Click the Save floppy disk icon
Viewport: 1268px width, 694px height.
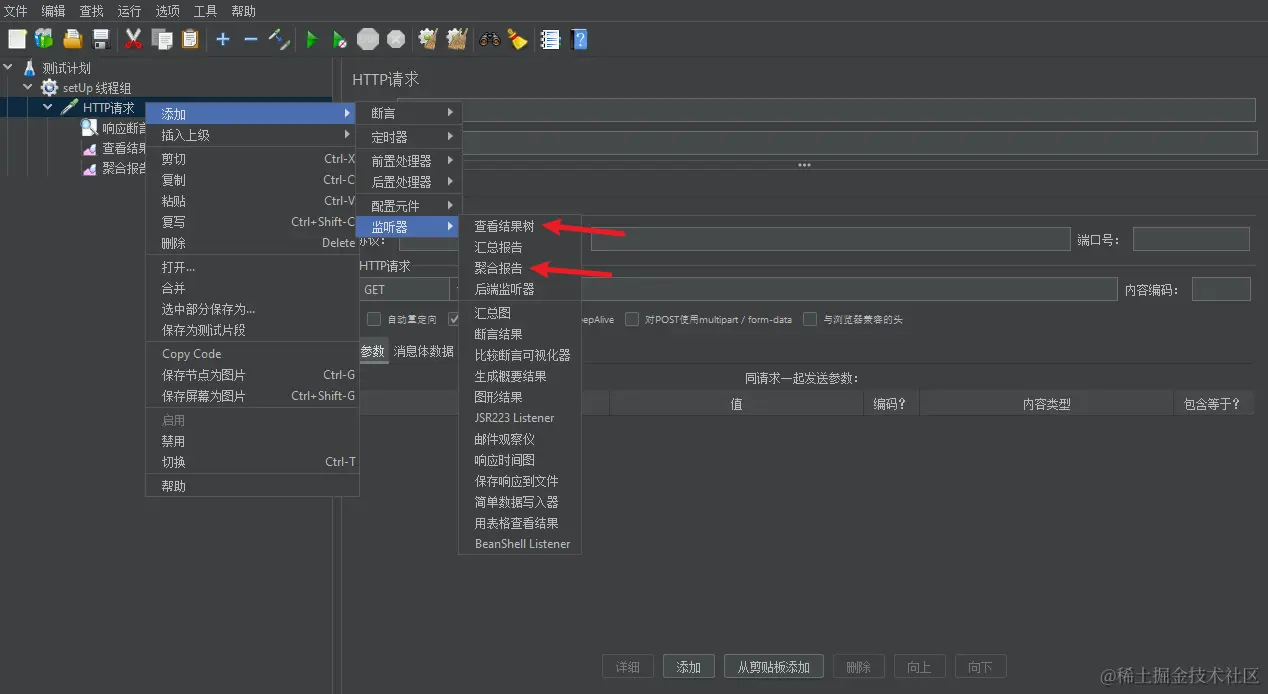tap(100, 39)
